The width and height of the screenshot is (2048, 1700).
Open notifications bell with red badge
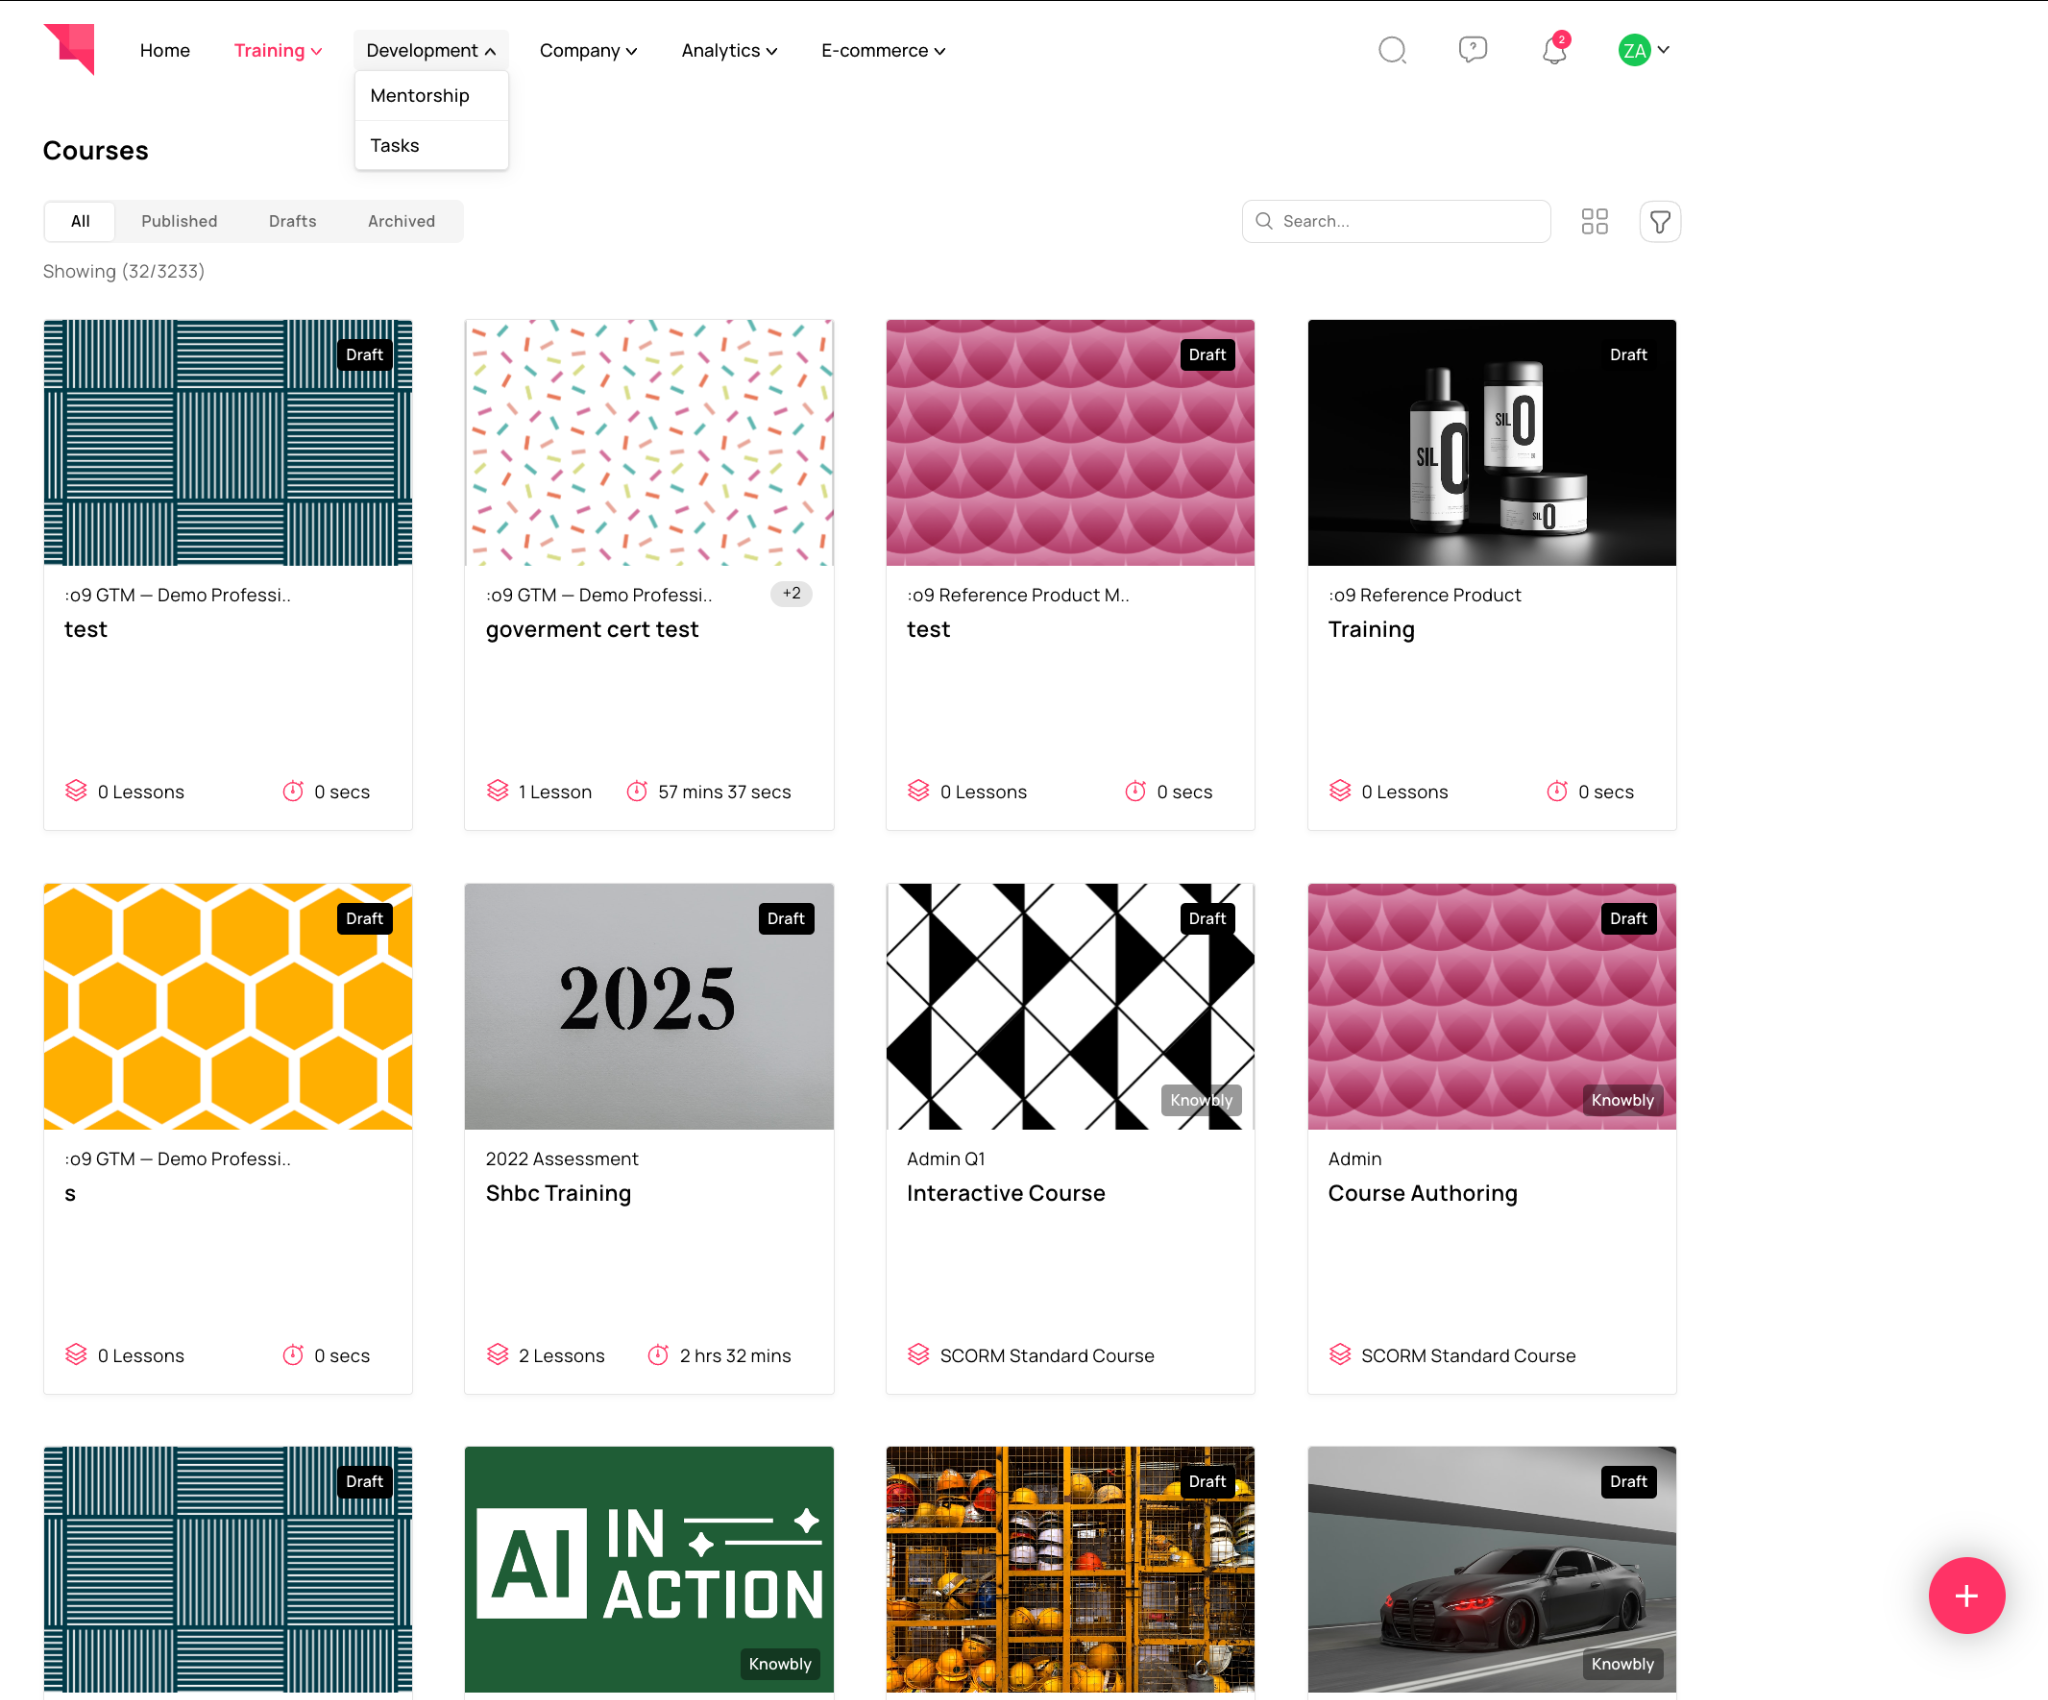(x=1553, y=50)
